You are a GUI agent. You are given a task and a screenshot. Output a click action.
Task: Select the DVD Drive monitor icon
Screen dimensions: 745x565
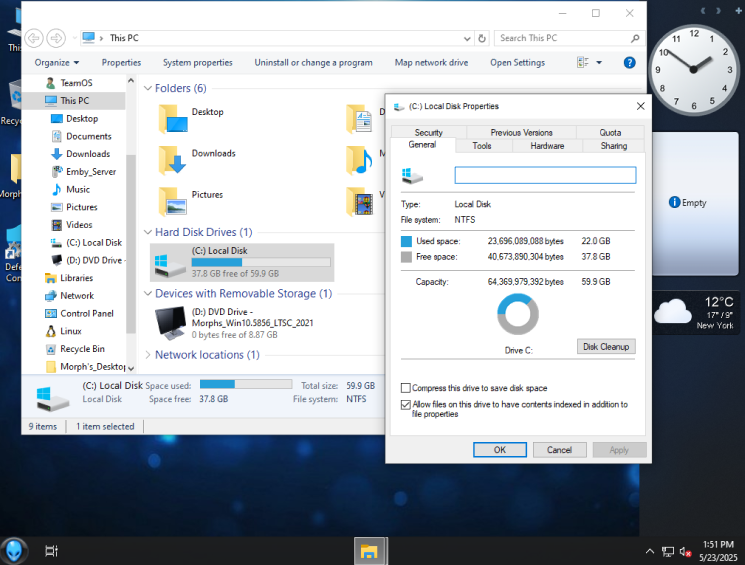click(x=171, y=323)
